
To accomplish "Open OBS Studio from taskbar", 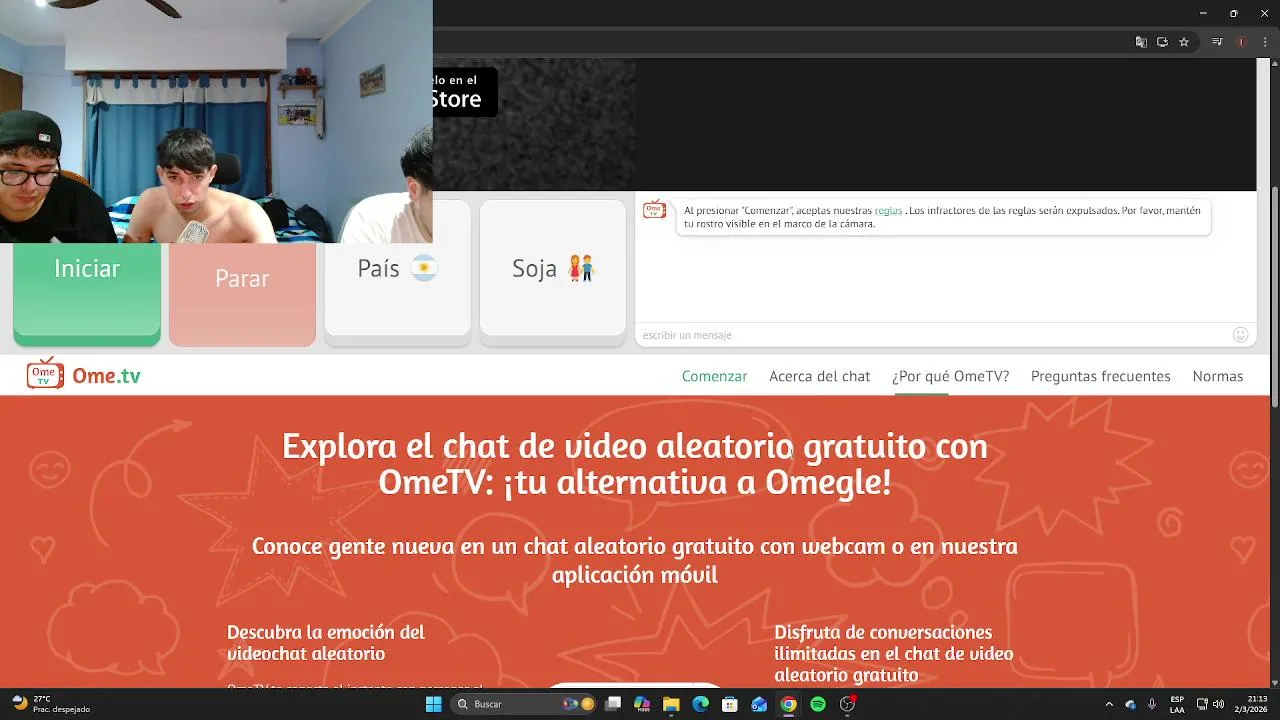I will [848, 704].
